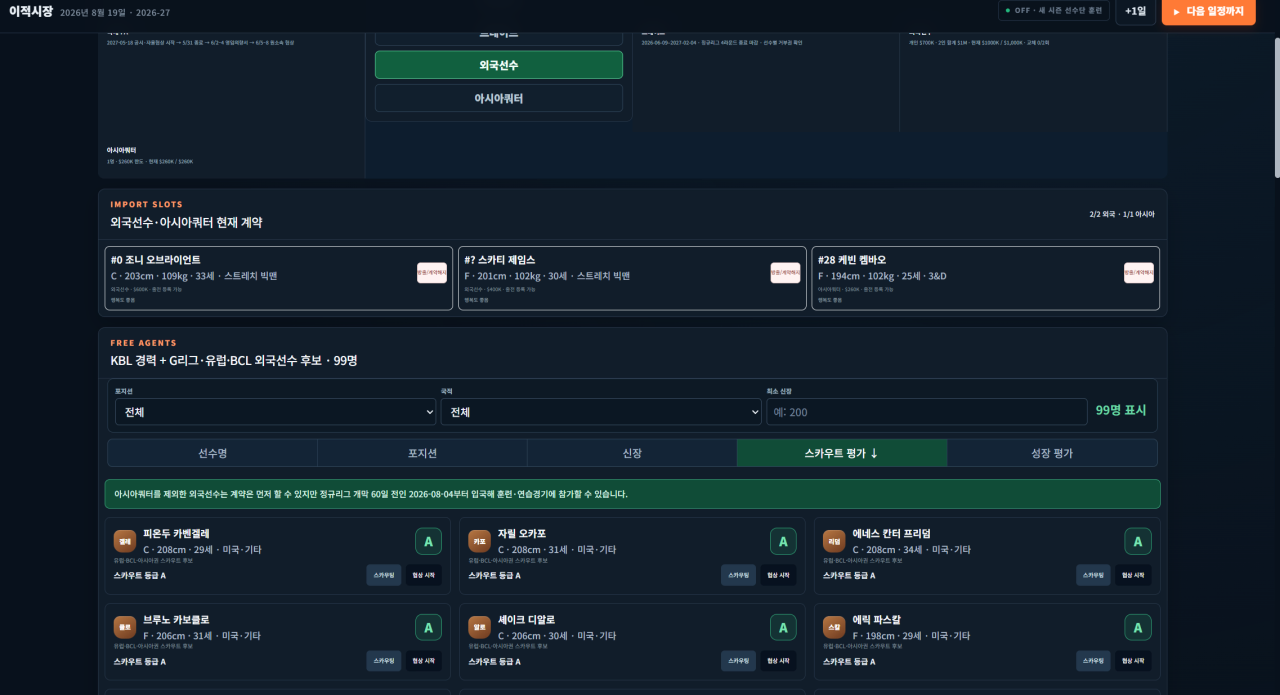Release 케빈 켐바오 with the red contract button
The height and width of the screenshot is (695, 1280).
[1139, 273]
